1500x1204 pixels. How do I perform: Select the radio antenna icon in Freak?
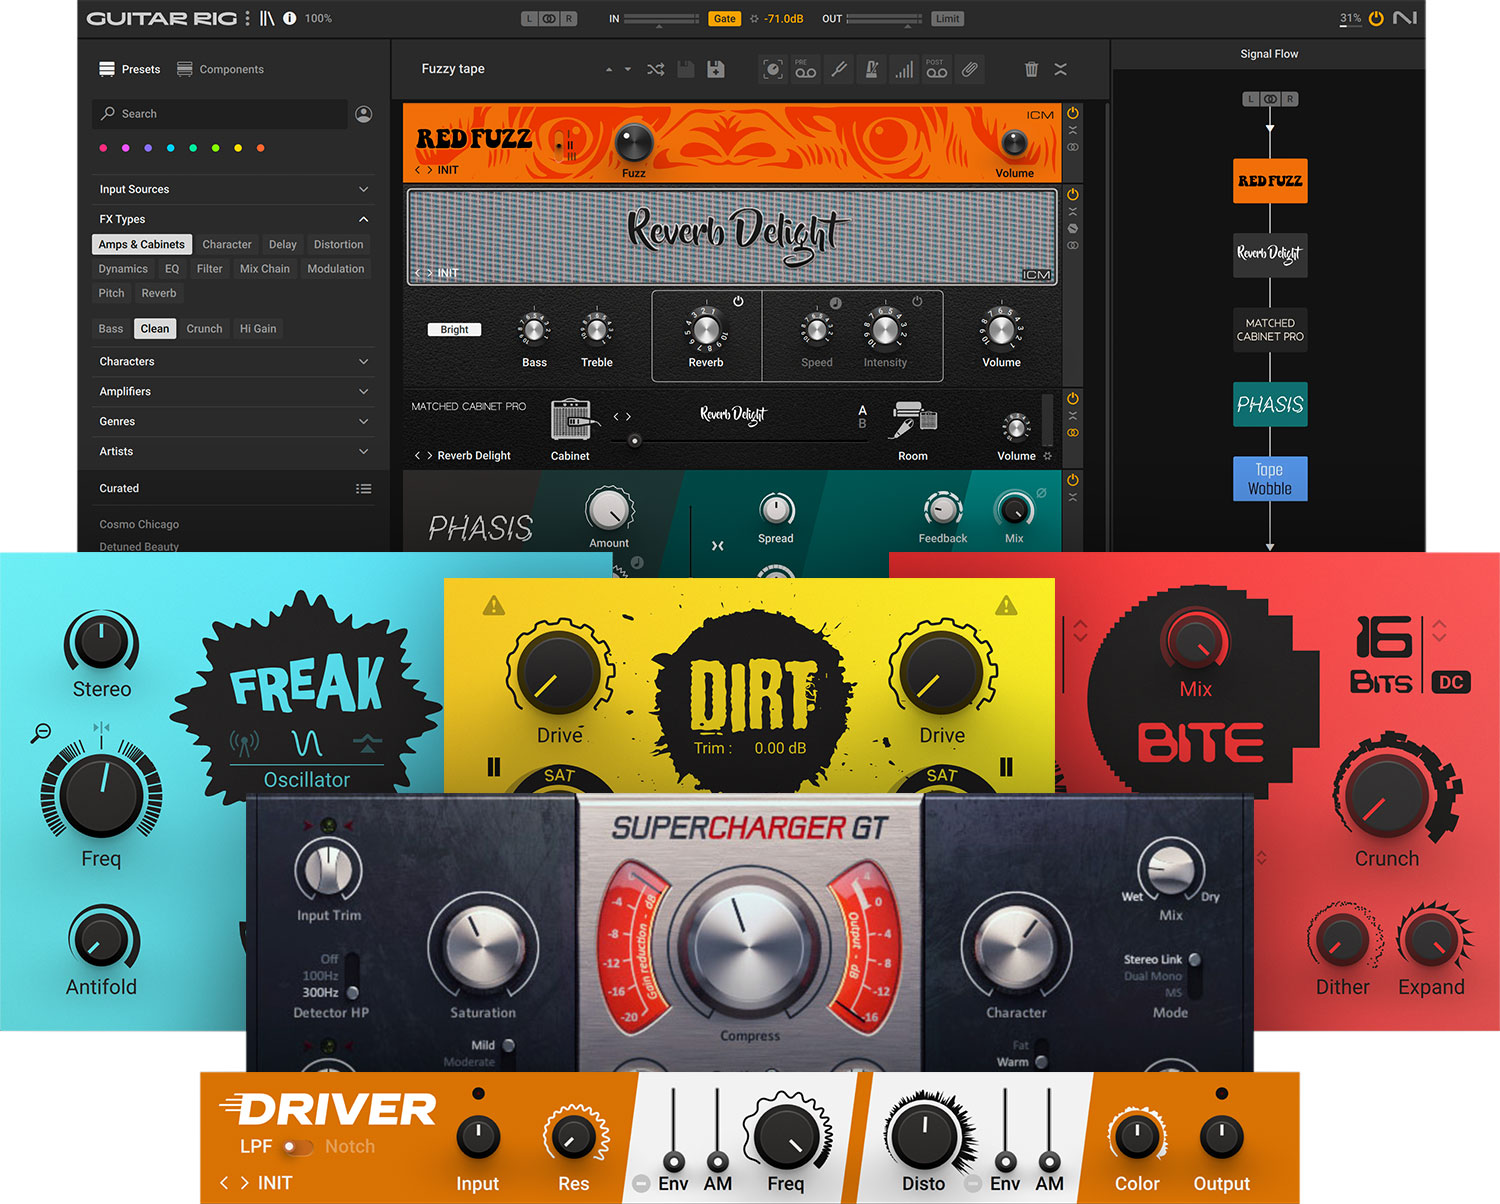coord(244,743)
